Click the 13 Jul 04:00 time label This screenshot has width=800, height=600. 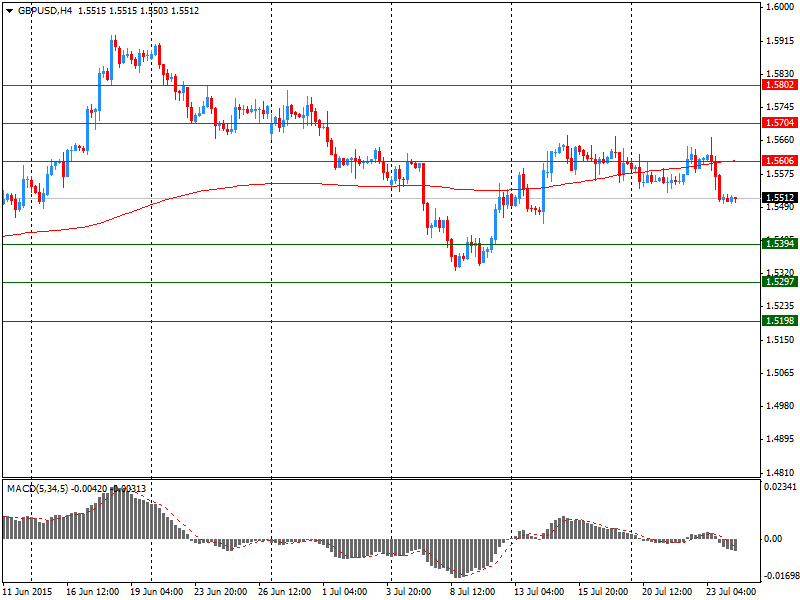click(539, 592)
